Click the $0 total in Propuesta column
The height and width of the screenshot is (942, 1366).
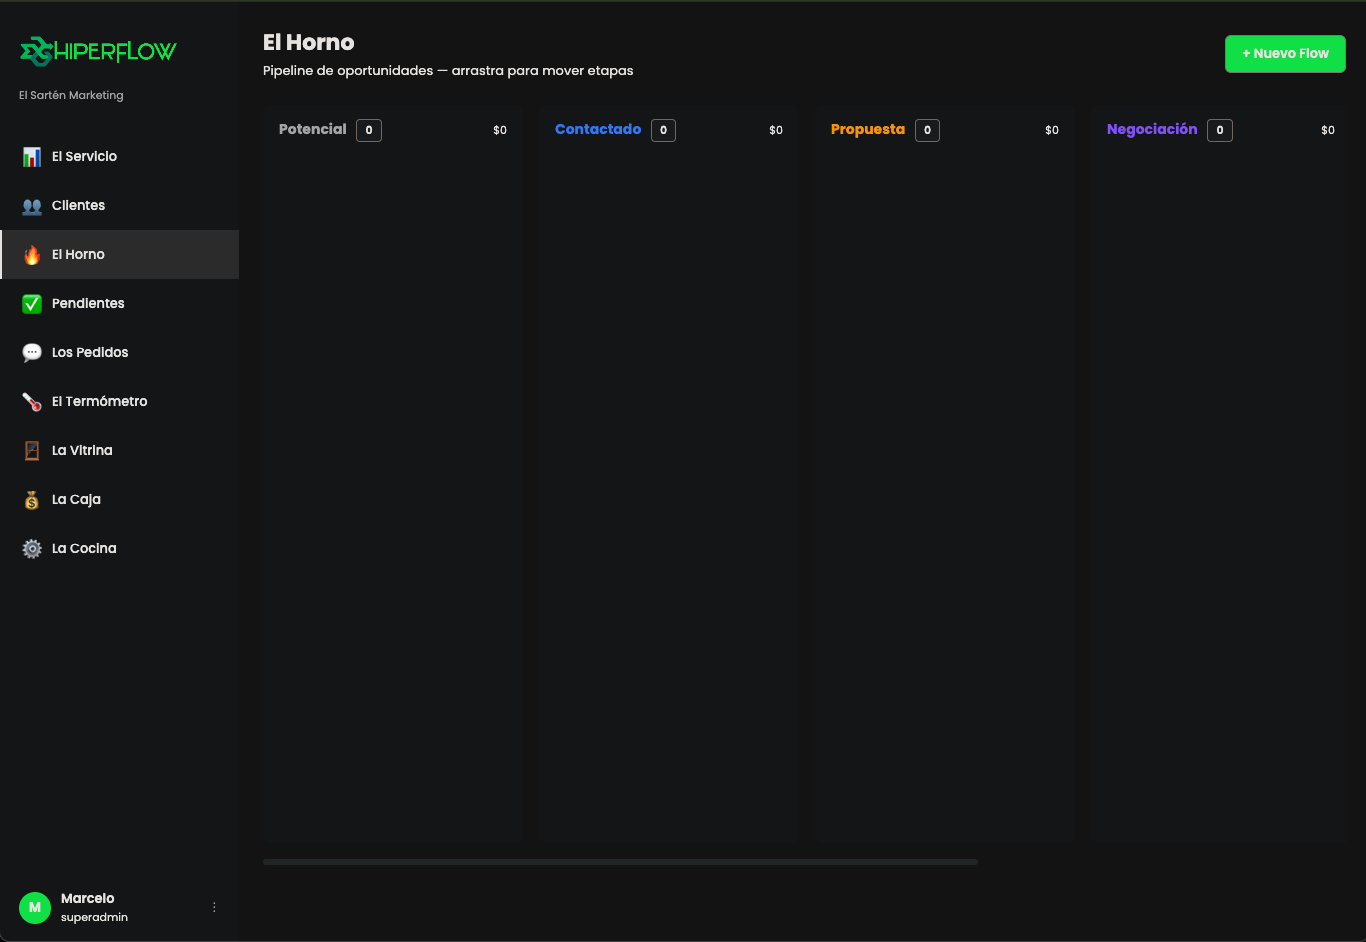click(1052, 130)
